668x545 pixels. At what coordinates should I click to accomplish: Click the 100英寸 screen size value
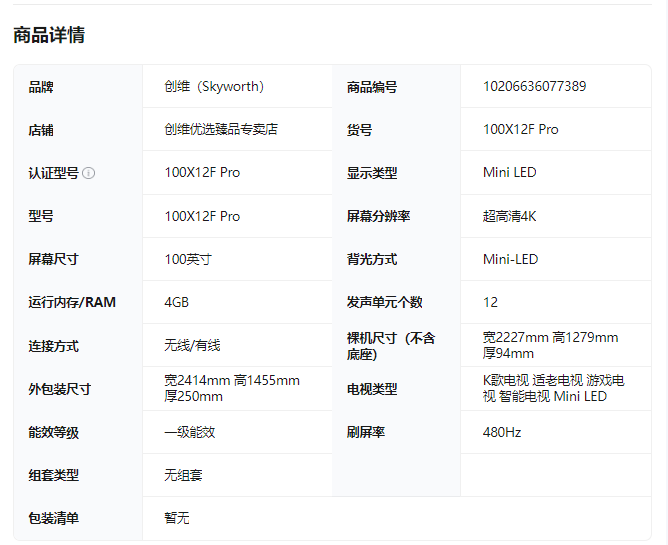pyautogui.click(x=188, y=259)
